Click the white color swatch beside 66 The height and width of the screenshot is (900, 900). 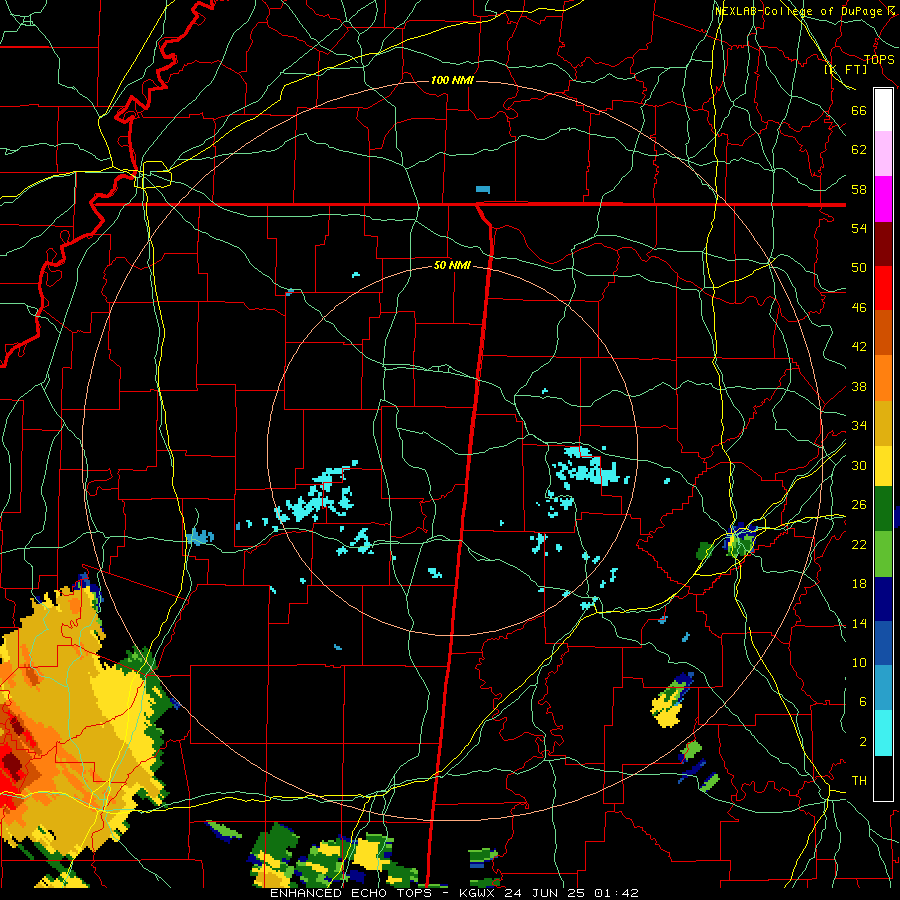883,110
